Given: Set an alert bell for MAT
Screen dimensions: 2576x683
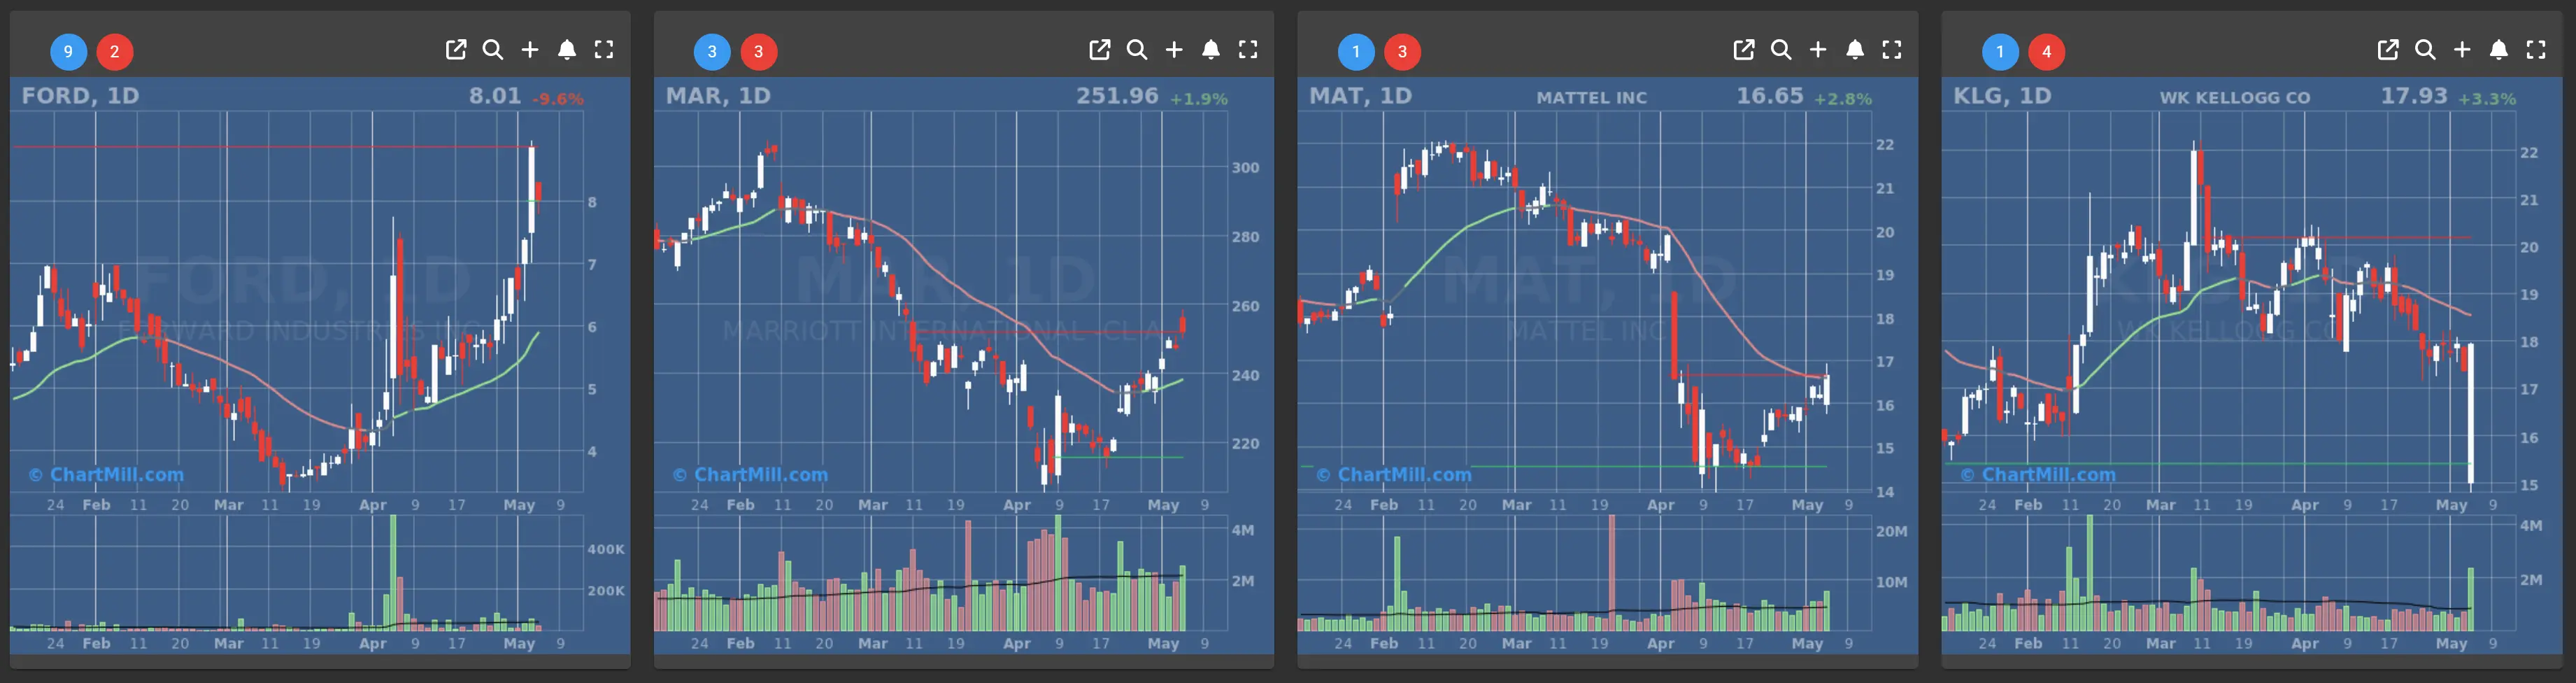Looking at the screenshot, I should (x=1855, y=49).
